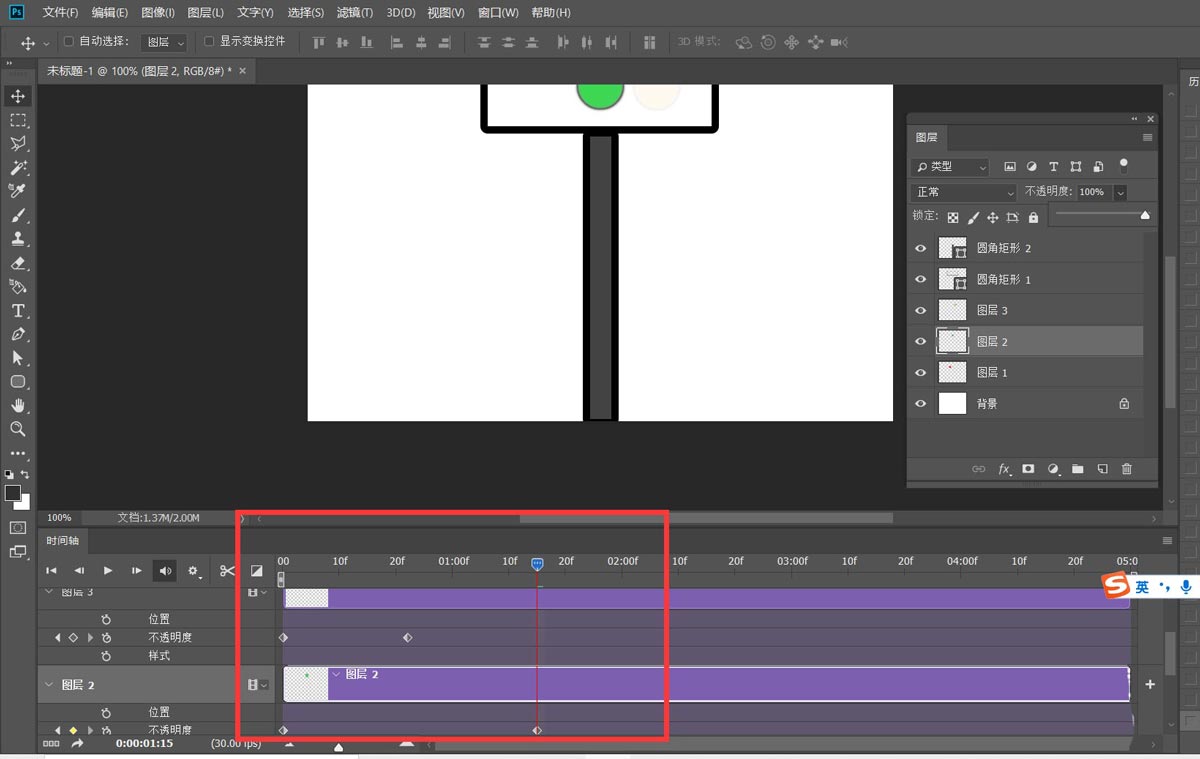Click the timeline transition icon beside the scissors
Image resolution: width=1200 pixels, height=759 pixels.
257,571
